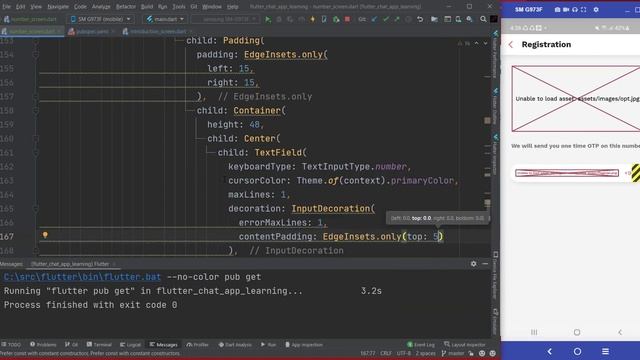640x360 pixels.
Task: Open the App Inspection tool window
Action: (x=304, y=344)
